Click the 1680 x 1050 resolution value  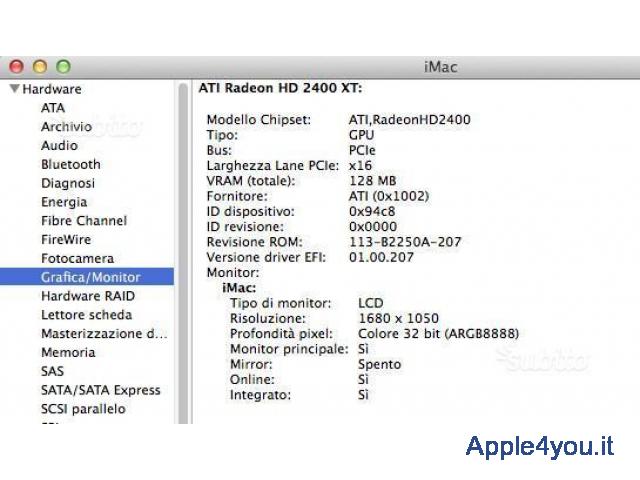pos(398,318)
